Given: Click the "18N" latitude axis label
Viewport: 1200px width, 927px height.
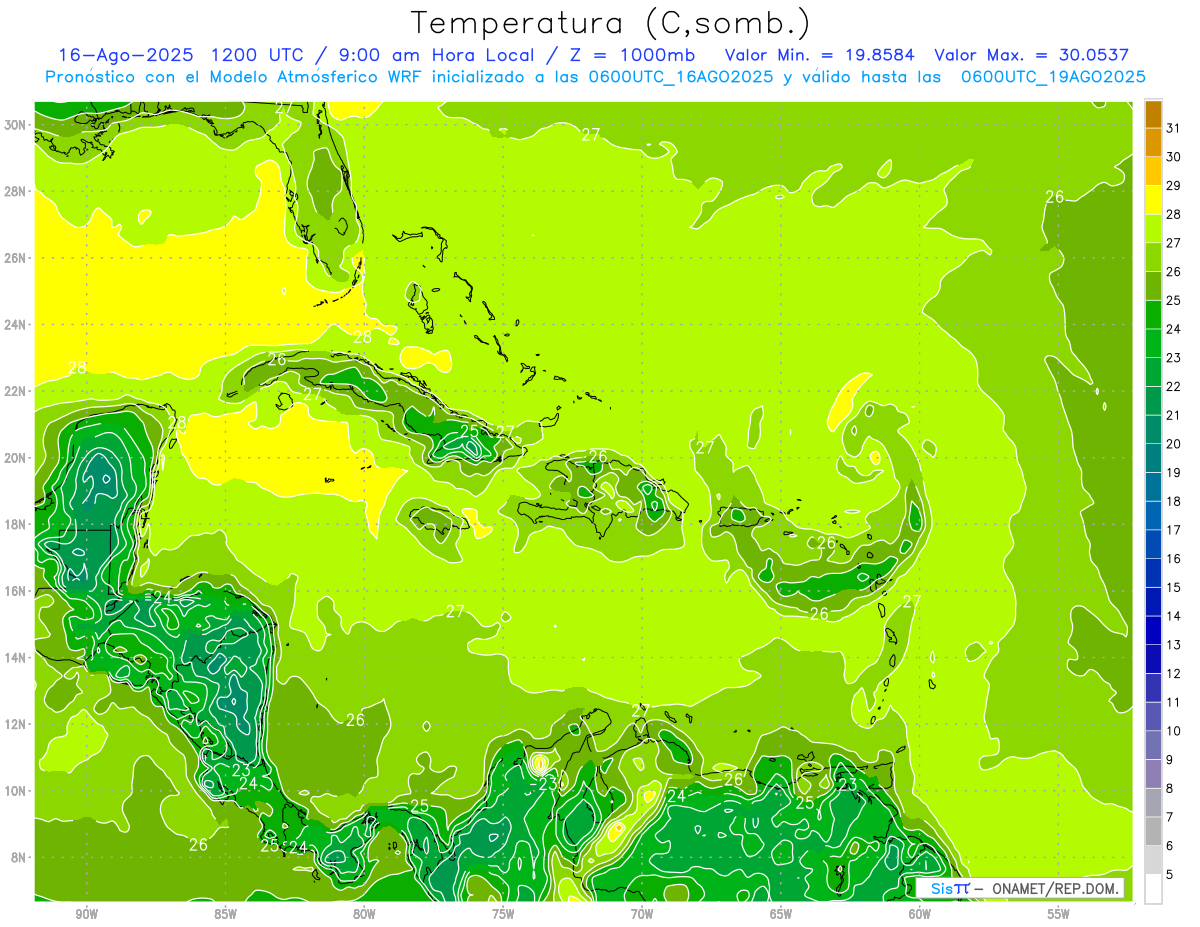Looking at the screenshot, I should [x=14, y=524].
